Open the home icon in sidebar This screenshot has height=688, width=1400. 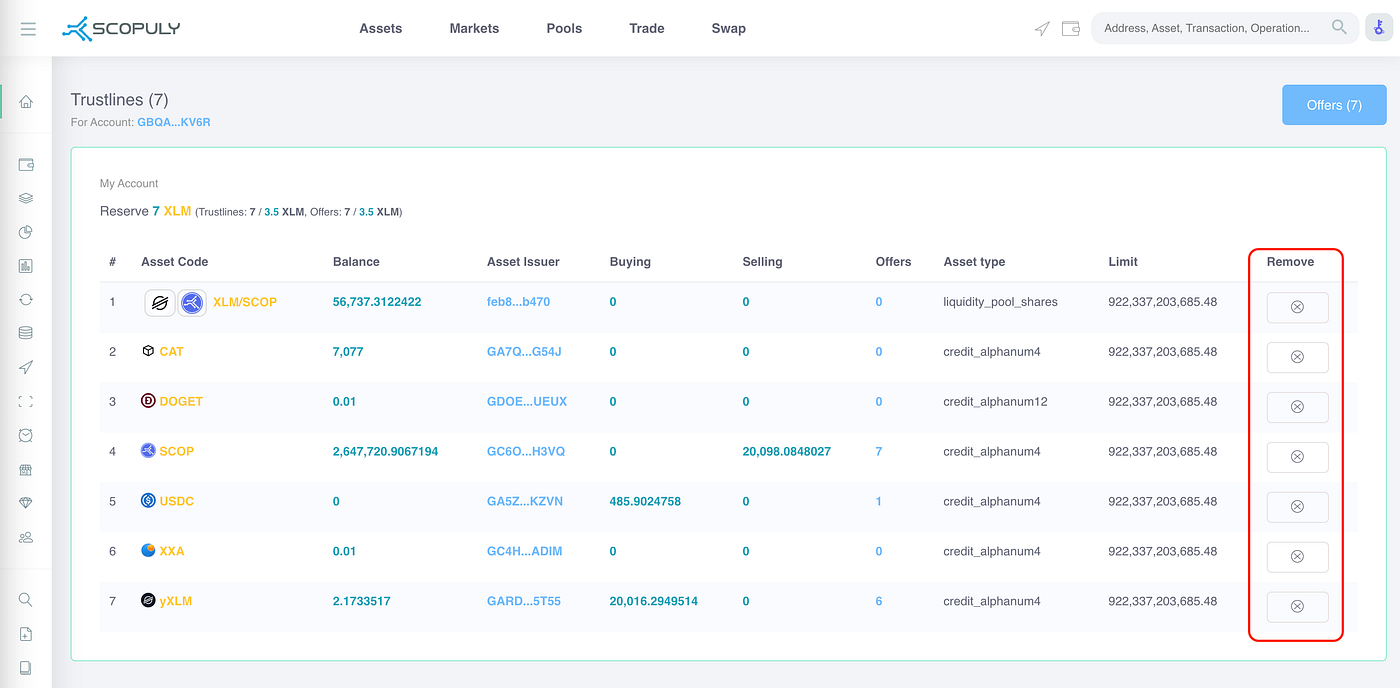26,101
